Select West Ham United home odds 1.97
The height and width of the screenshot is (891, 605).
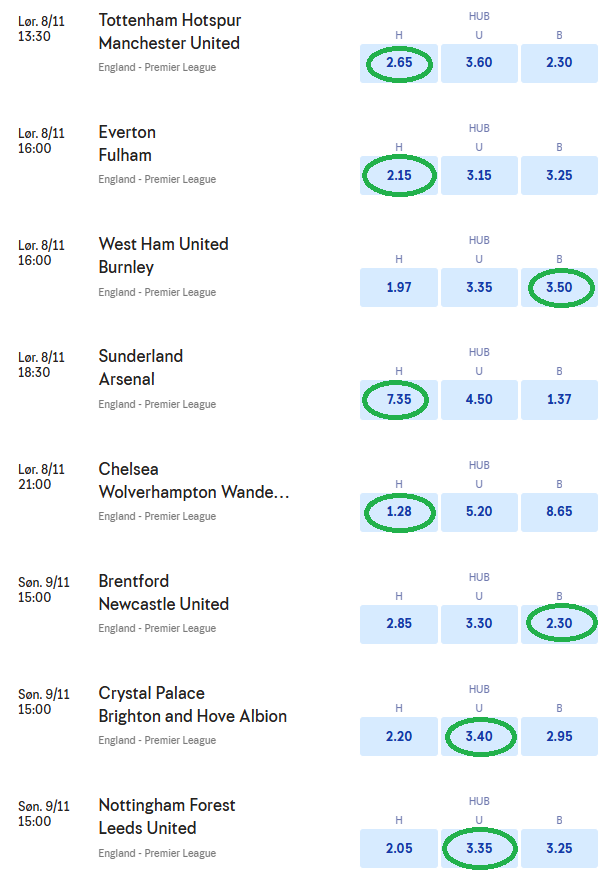398,288
